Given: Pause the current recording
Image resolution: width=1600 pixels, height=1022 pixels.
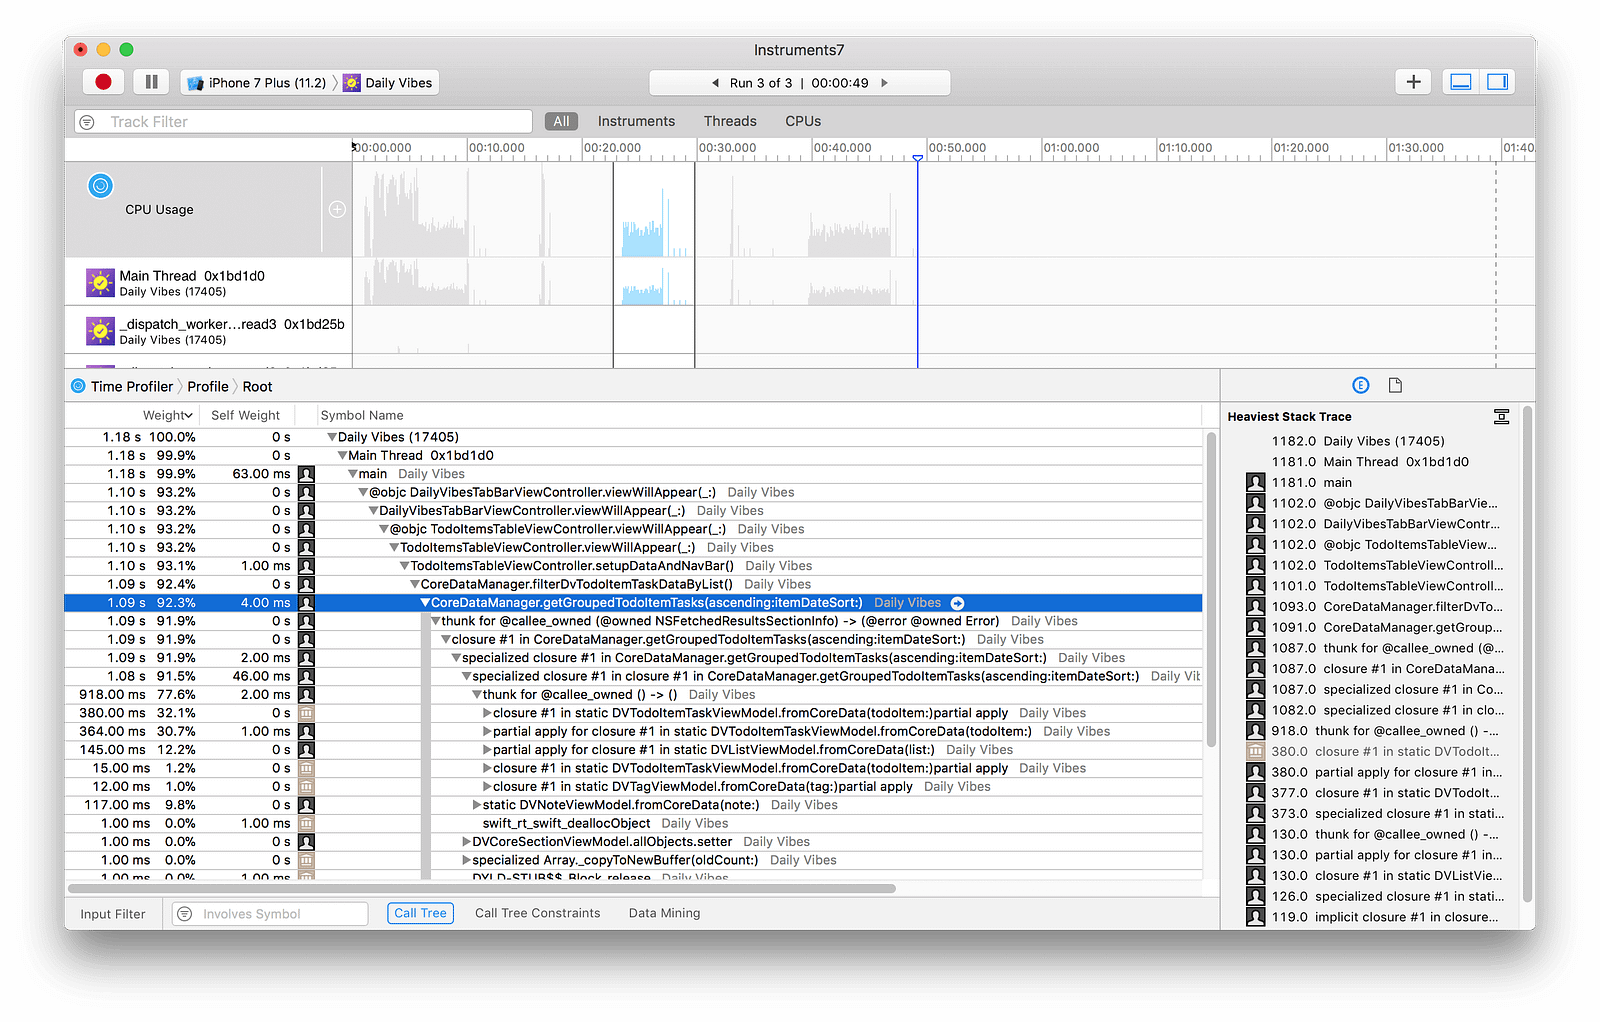Looking at the screenshot, I should 152,82.
